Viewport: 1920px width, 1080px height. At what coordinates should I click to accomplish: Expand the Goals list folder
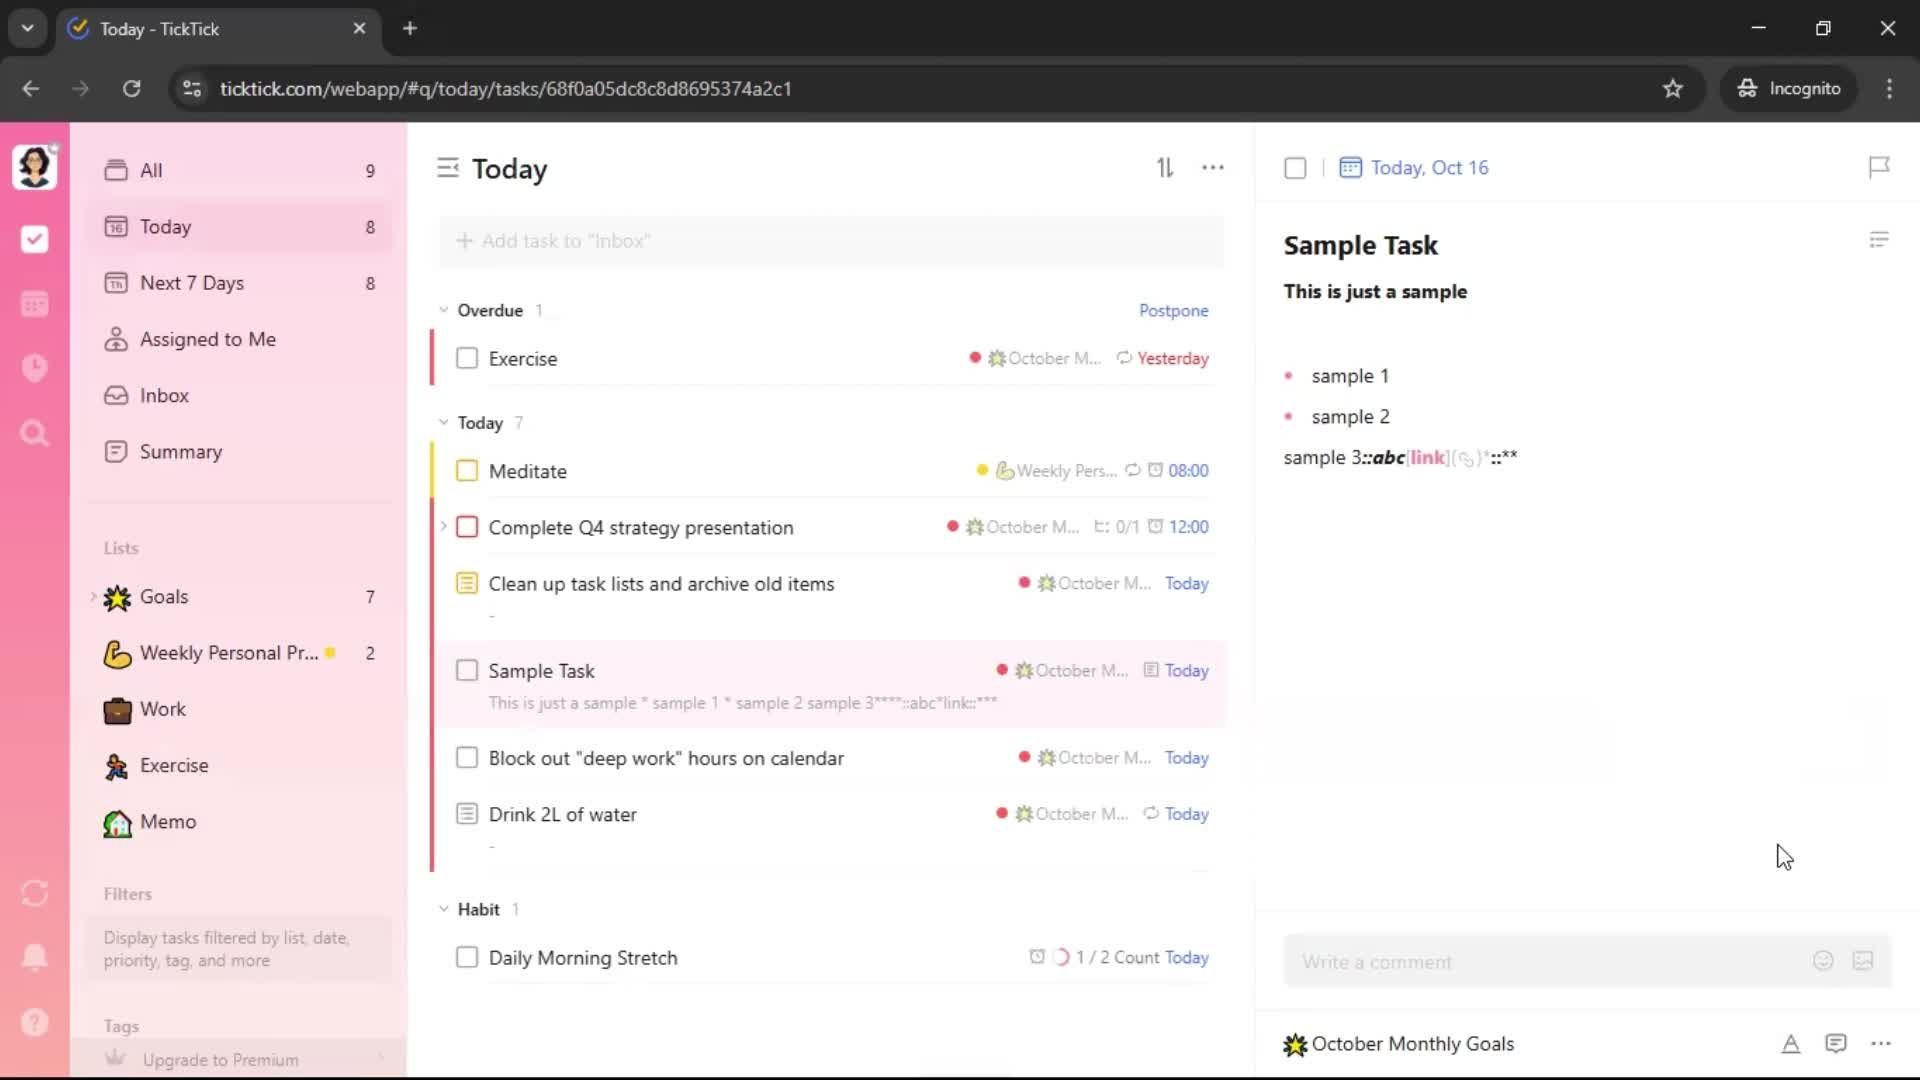[x=93, y=597]
